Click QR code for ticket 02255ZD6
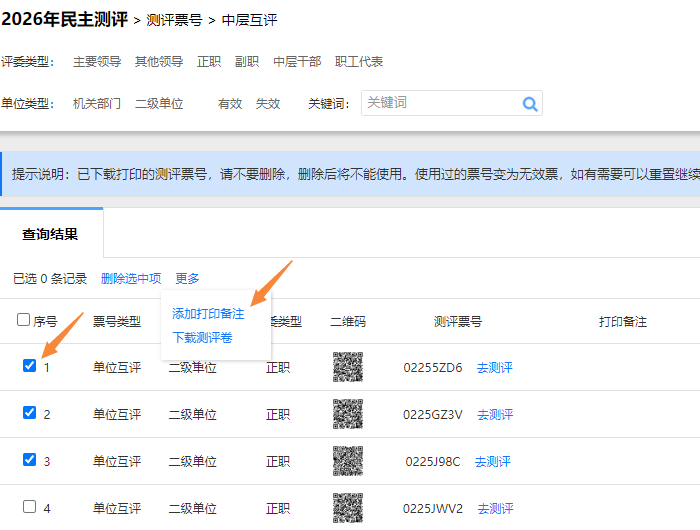The width and height of the screenshot is (700, 530). coord(348,367)
